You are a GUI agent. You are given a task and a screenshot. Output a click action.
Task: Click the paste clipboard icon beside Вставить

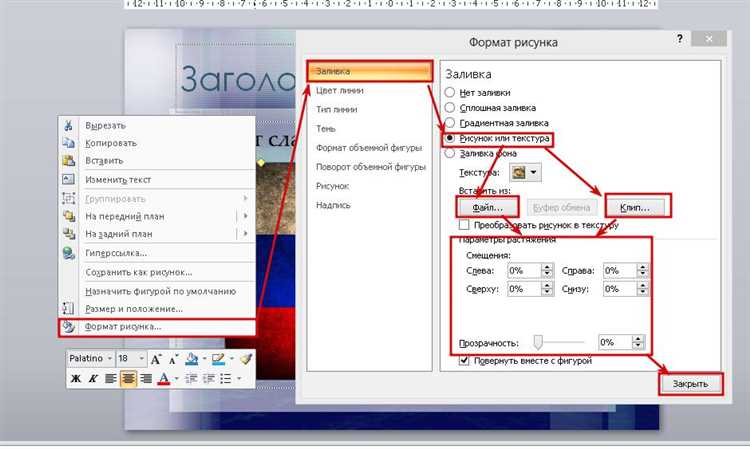68,161
